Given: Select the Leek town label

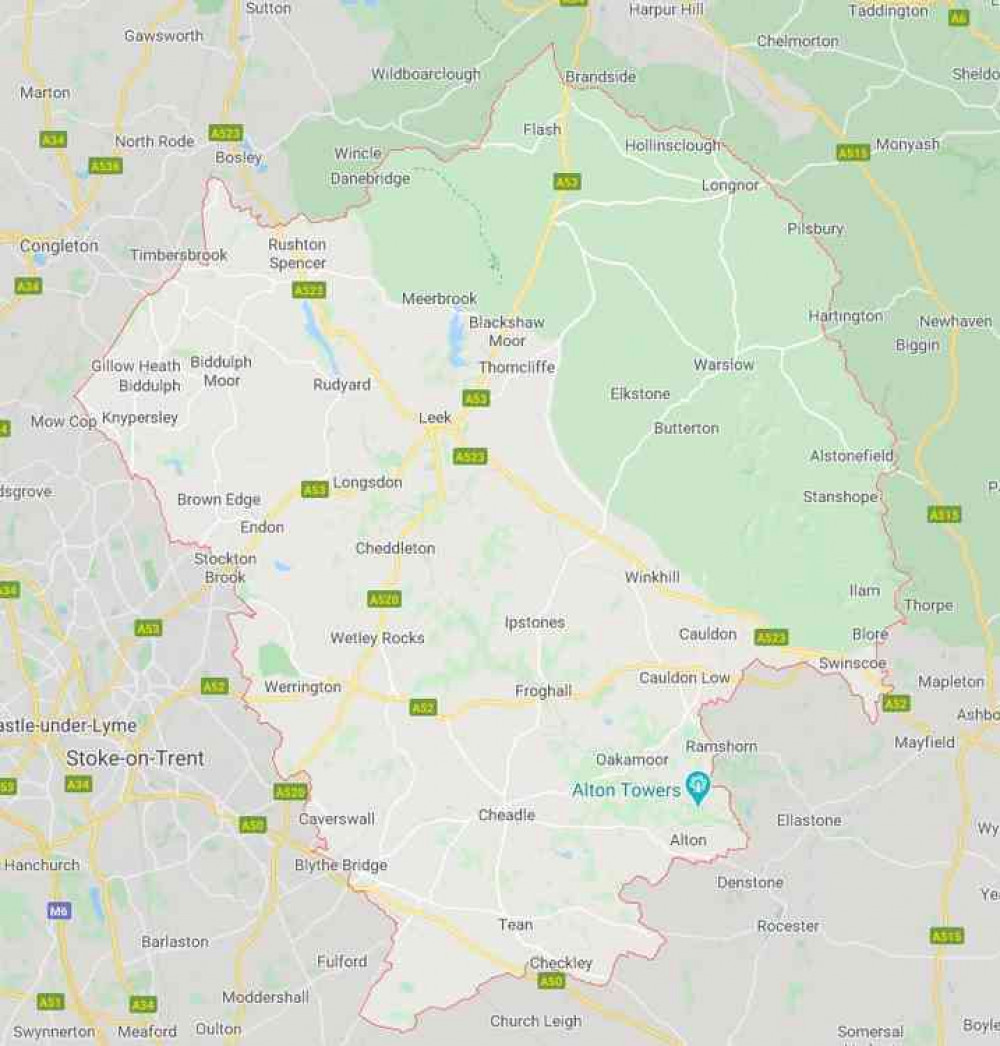Looking at the screenshot, I should [435, 418].
